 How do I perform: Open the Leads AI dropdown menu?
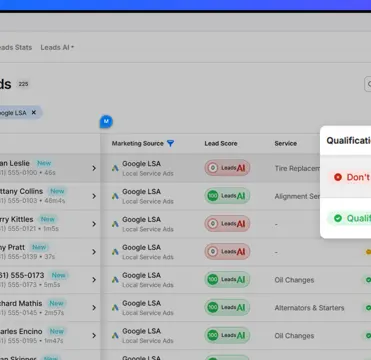coord(57,47)
